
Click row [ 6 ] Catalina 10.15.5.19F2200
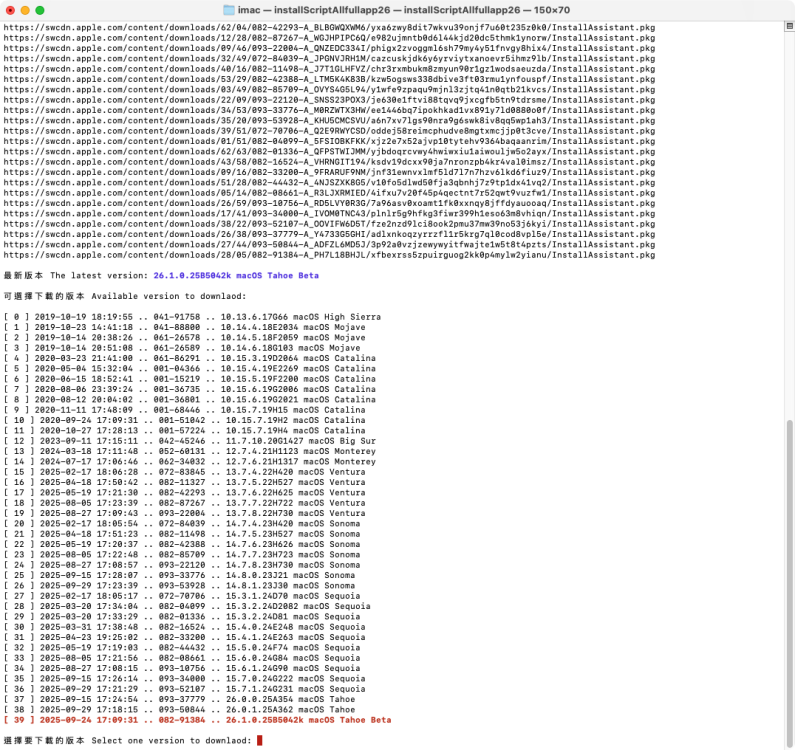(x=190, y=379)
